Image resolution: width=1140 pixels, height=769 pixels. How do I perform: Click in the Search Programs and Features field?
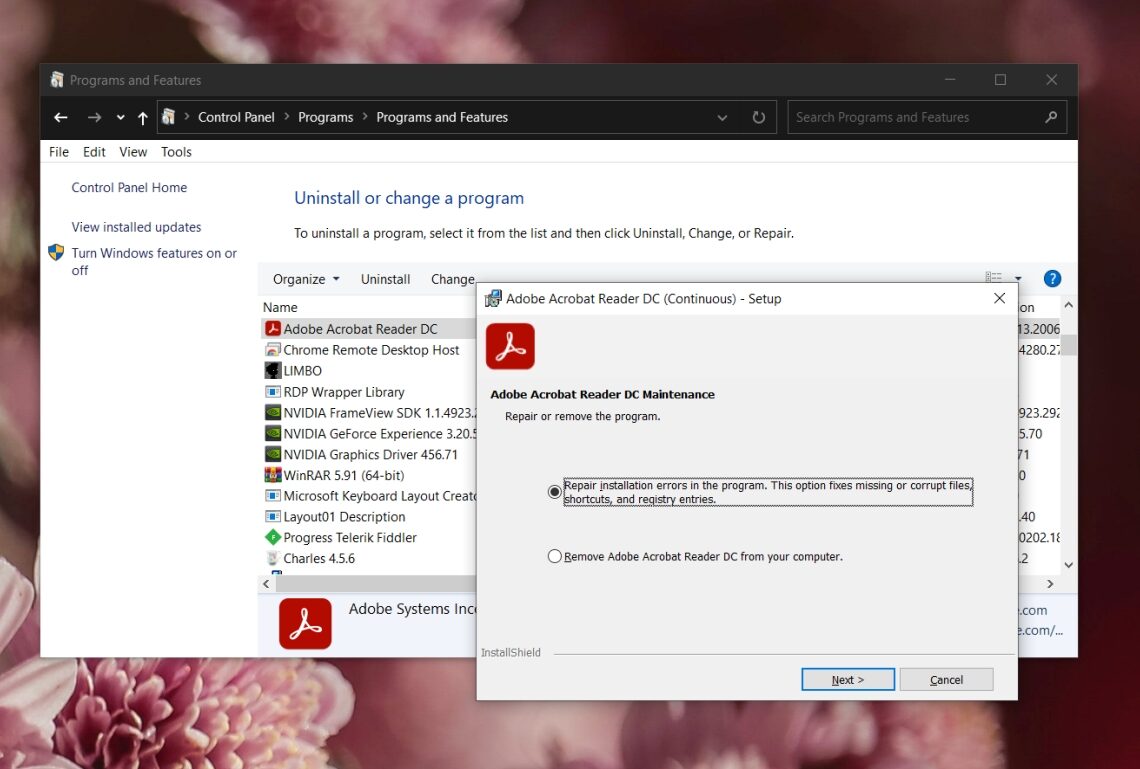[915, 117]
